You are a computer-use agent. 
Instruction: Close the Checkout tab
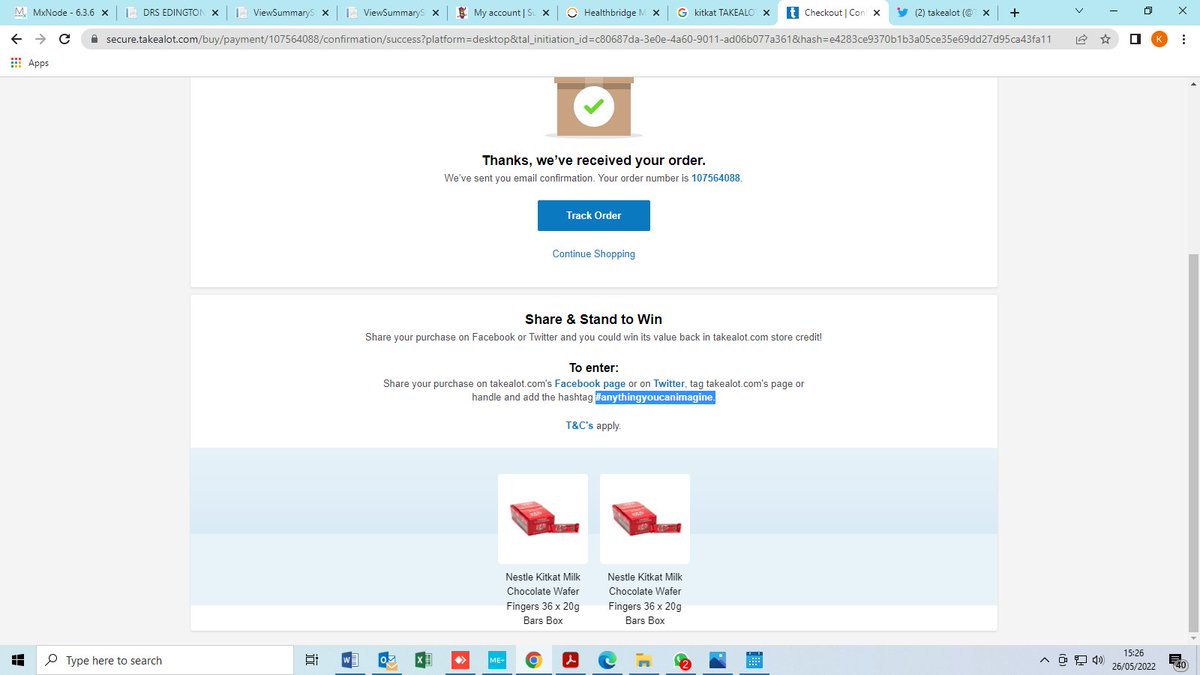(876, 13)
